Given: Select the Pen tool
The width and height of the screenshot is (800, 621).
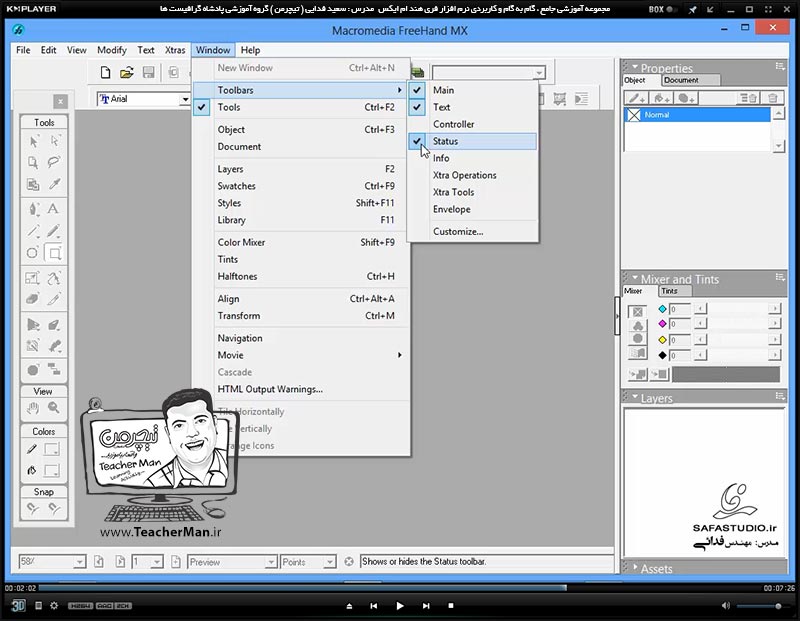Looking at the screenshot, I should click(33, 209).
